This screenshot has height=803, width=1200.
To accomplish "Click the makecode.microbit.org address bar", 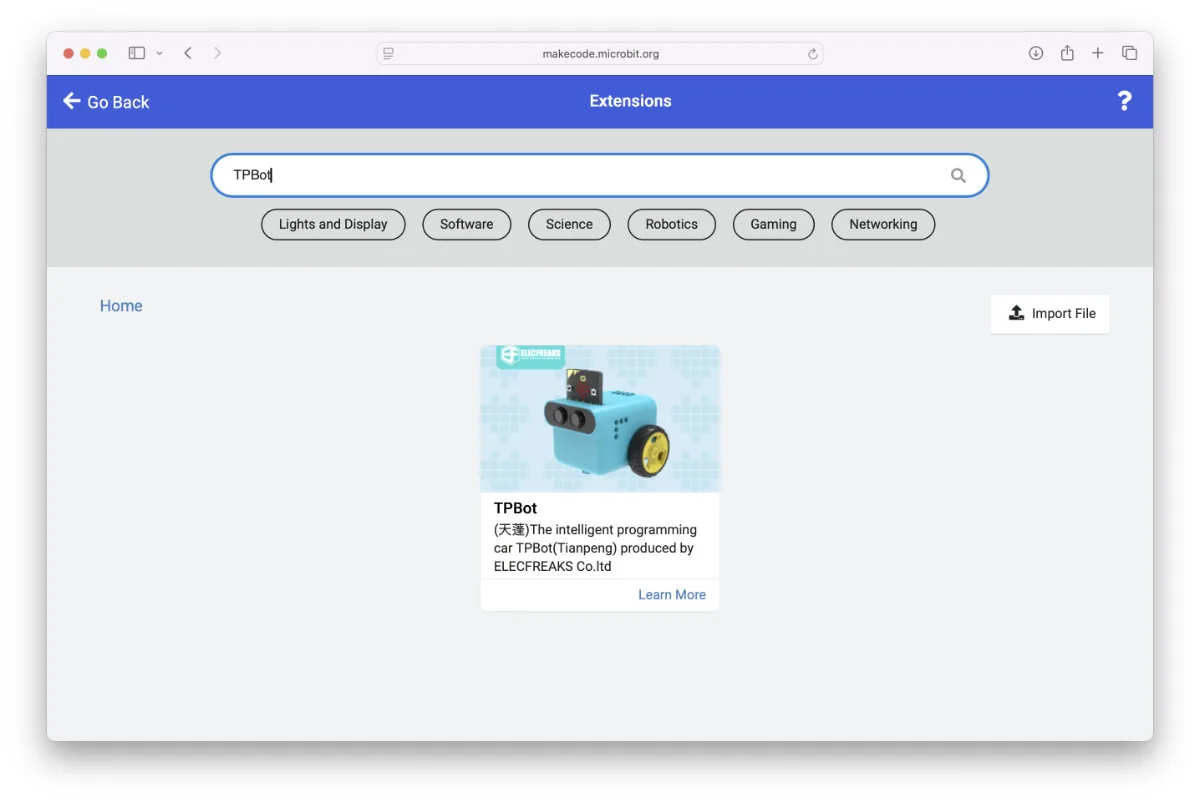I will (600, 54).
